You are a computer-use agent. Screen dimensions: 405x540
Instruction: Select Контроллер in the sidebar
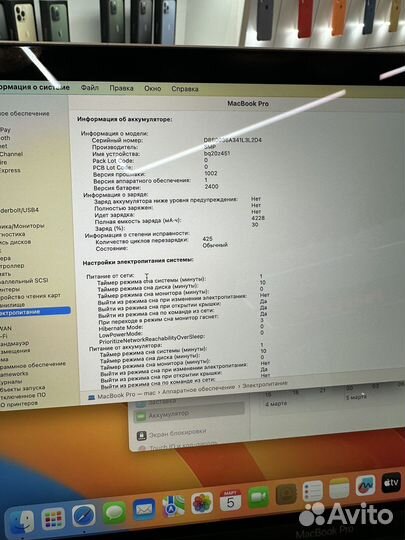tap(12, 266)
